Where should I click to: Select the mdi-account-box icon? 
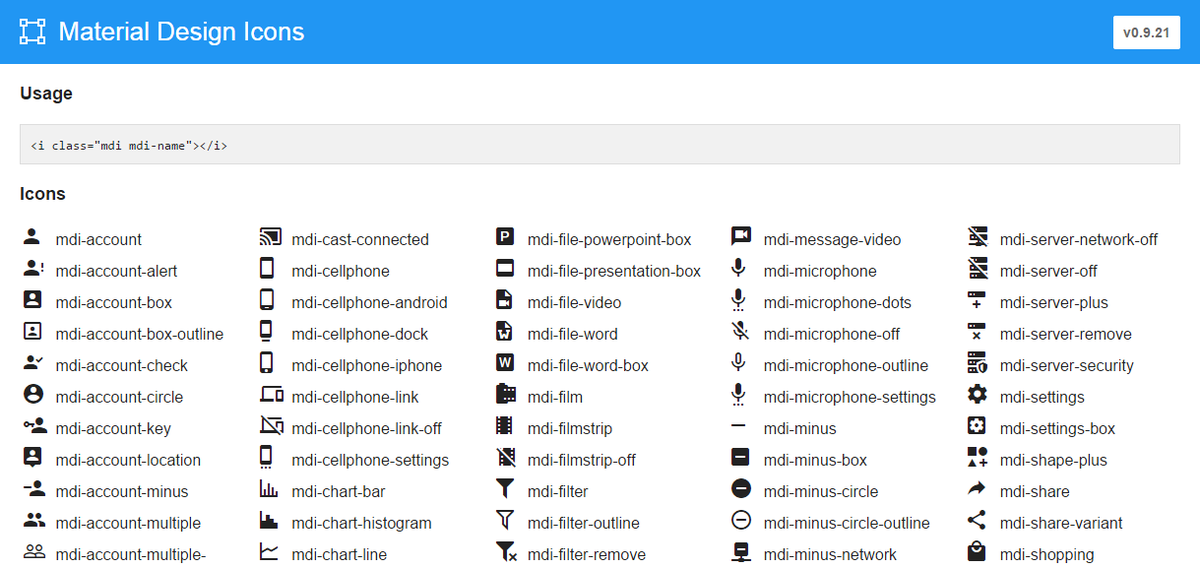[32, 300]
